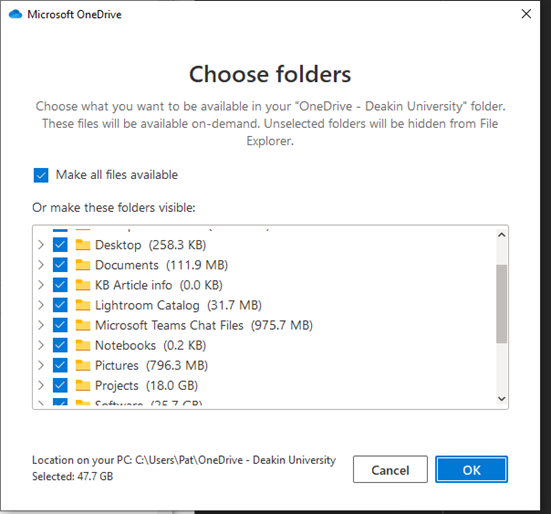Click the OK button
Screen dimensions: 551x514
click(x=471, y=469)
